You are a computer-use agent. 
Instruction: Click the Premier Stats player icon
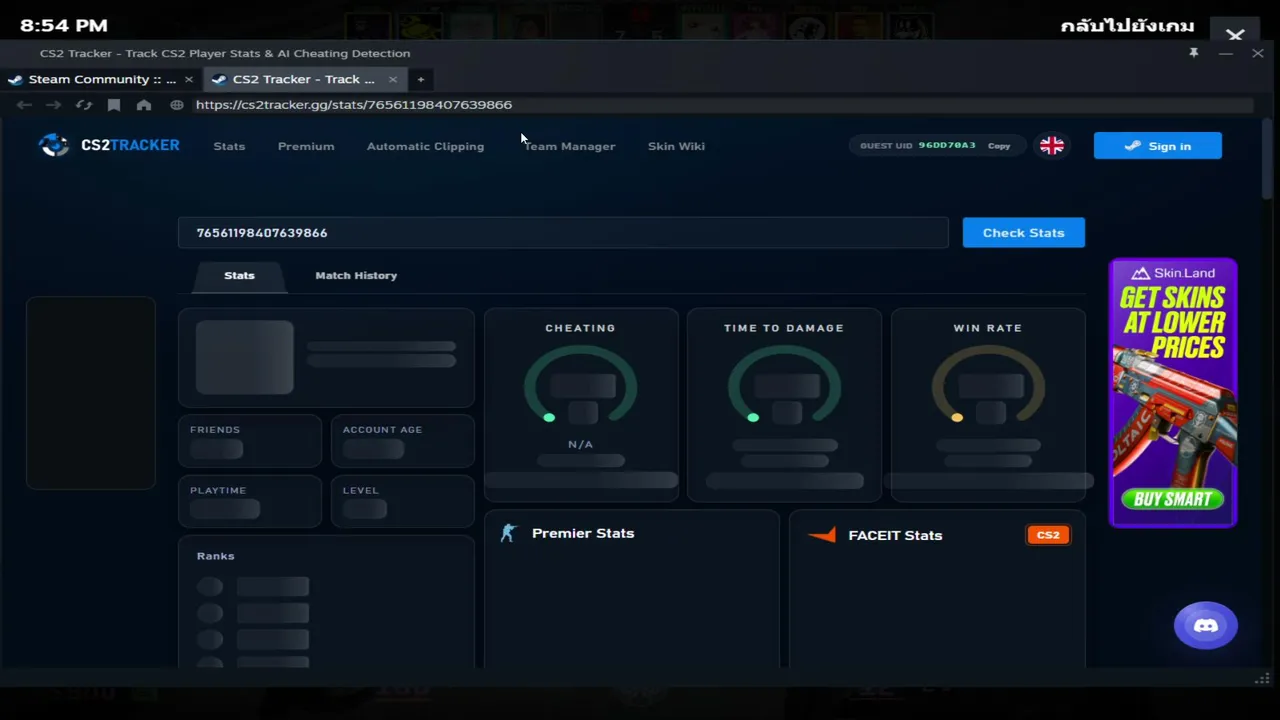508,534
